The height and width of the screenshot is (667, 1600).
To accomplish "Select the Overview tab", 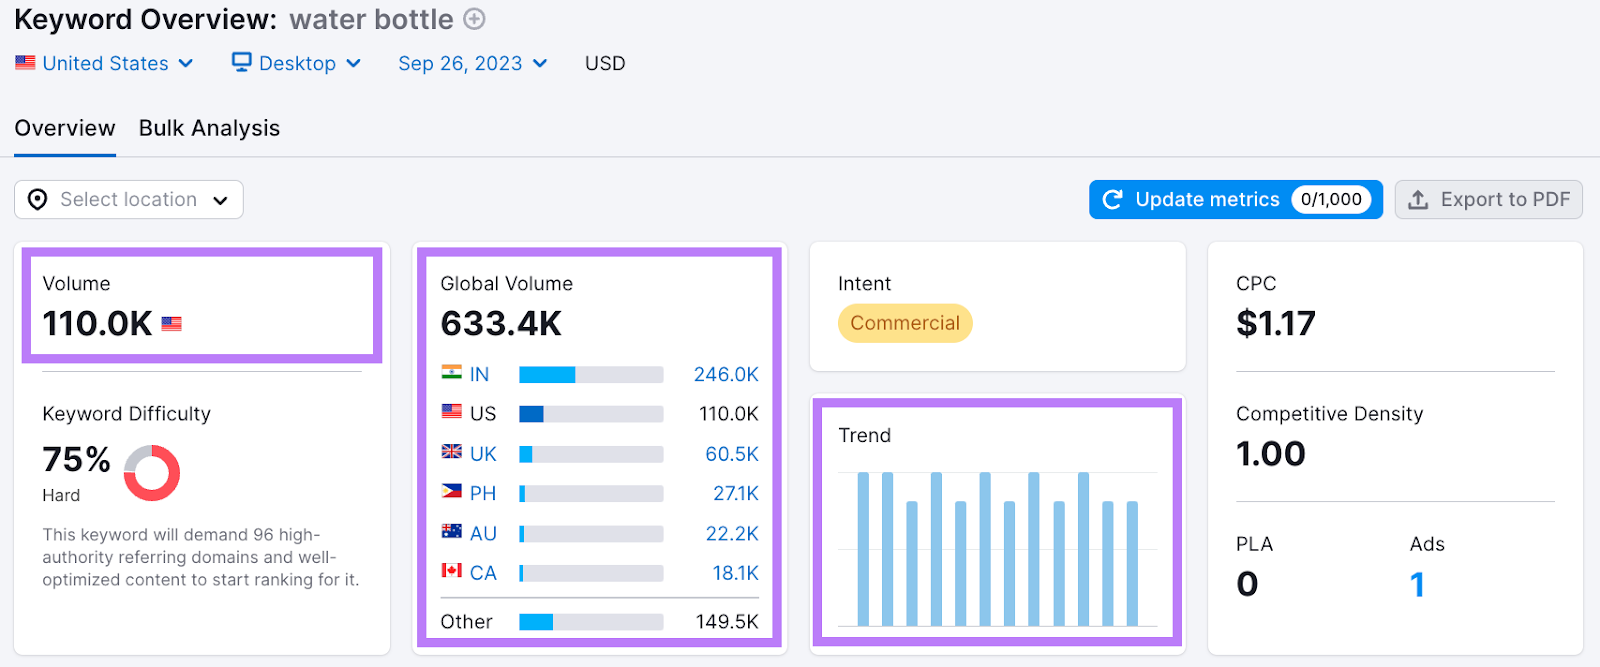I will (x=65, y=128).
